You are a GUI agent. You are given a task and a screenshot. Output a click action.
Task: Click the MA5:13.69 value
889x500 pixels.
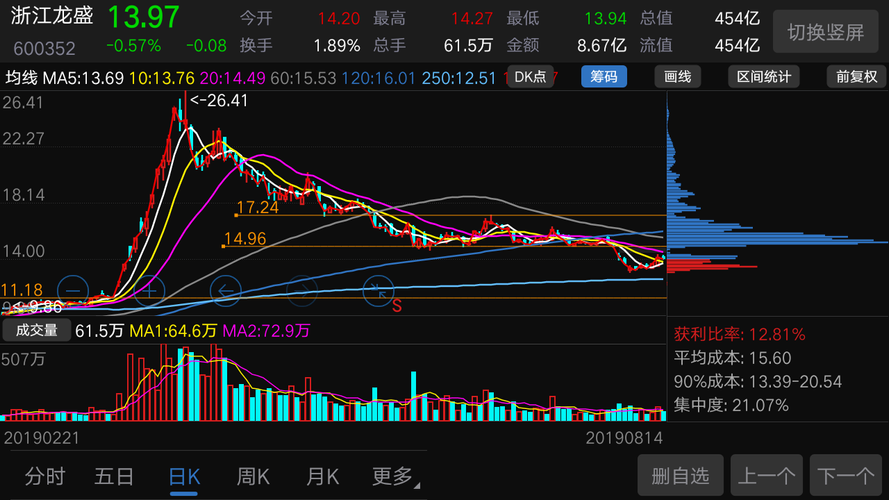click(x=83, y=78)
